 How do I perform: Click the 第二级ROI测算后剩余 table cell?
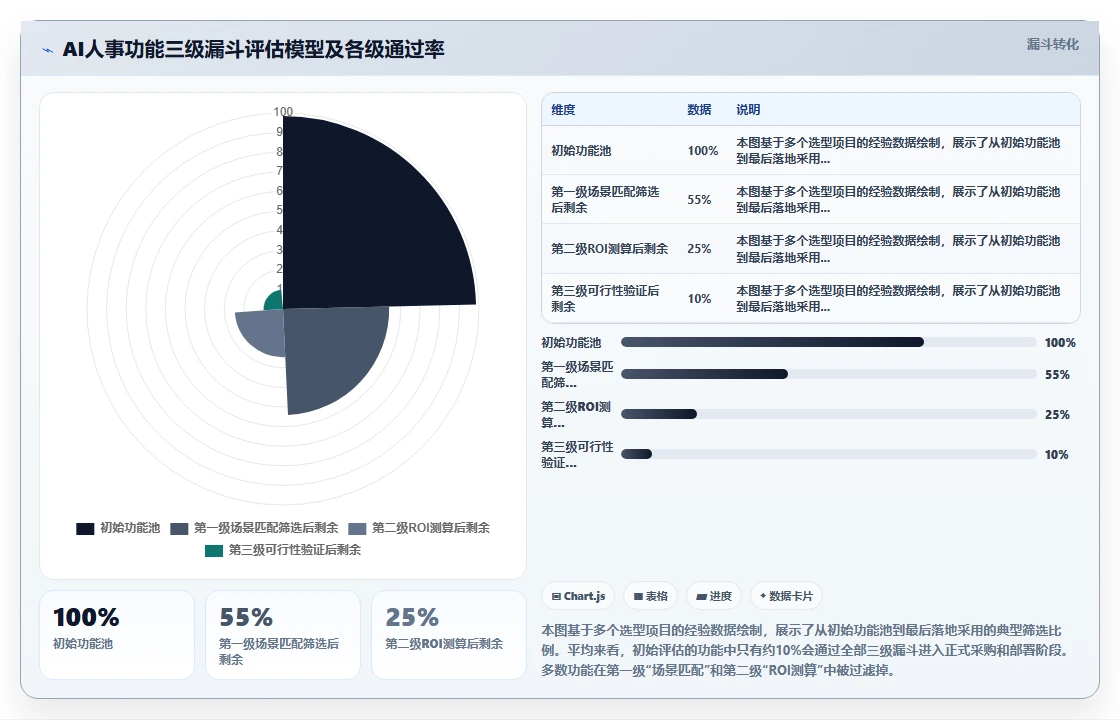609,249
